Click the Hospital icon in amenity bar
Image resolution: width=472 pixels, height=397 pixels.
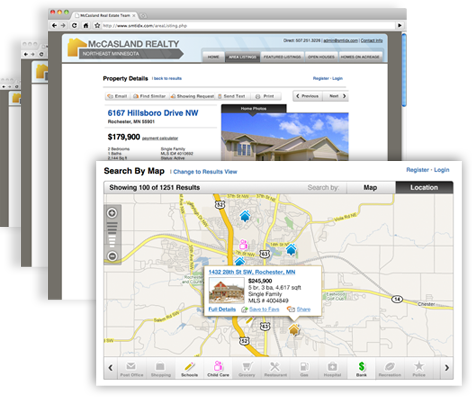coord(332,366)
